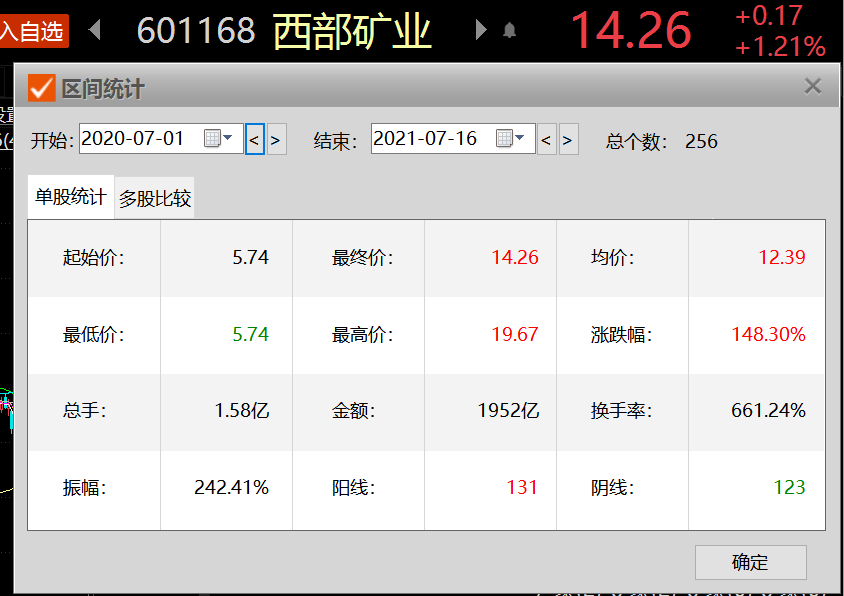The image size is (844, 596).
Task: Go to next stock with right triangle arrow
Action: (481, 30)
